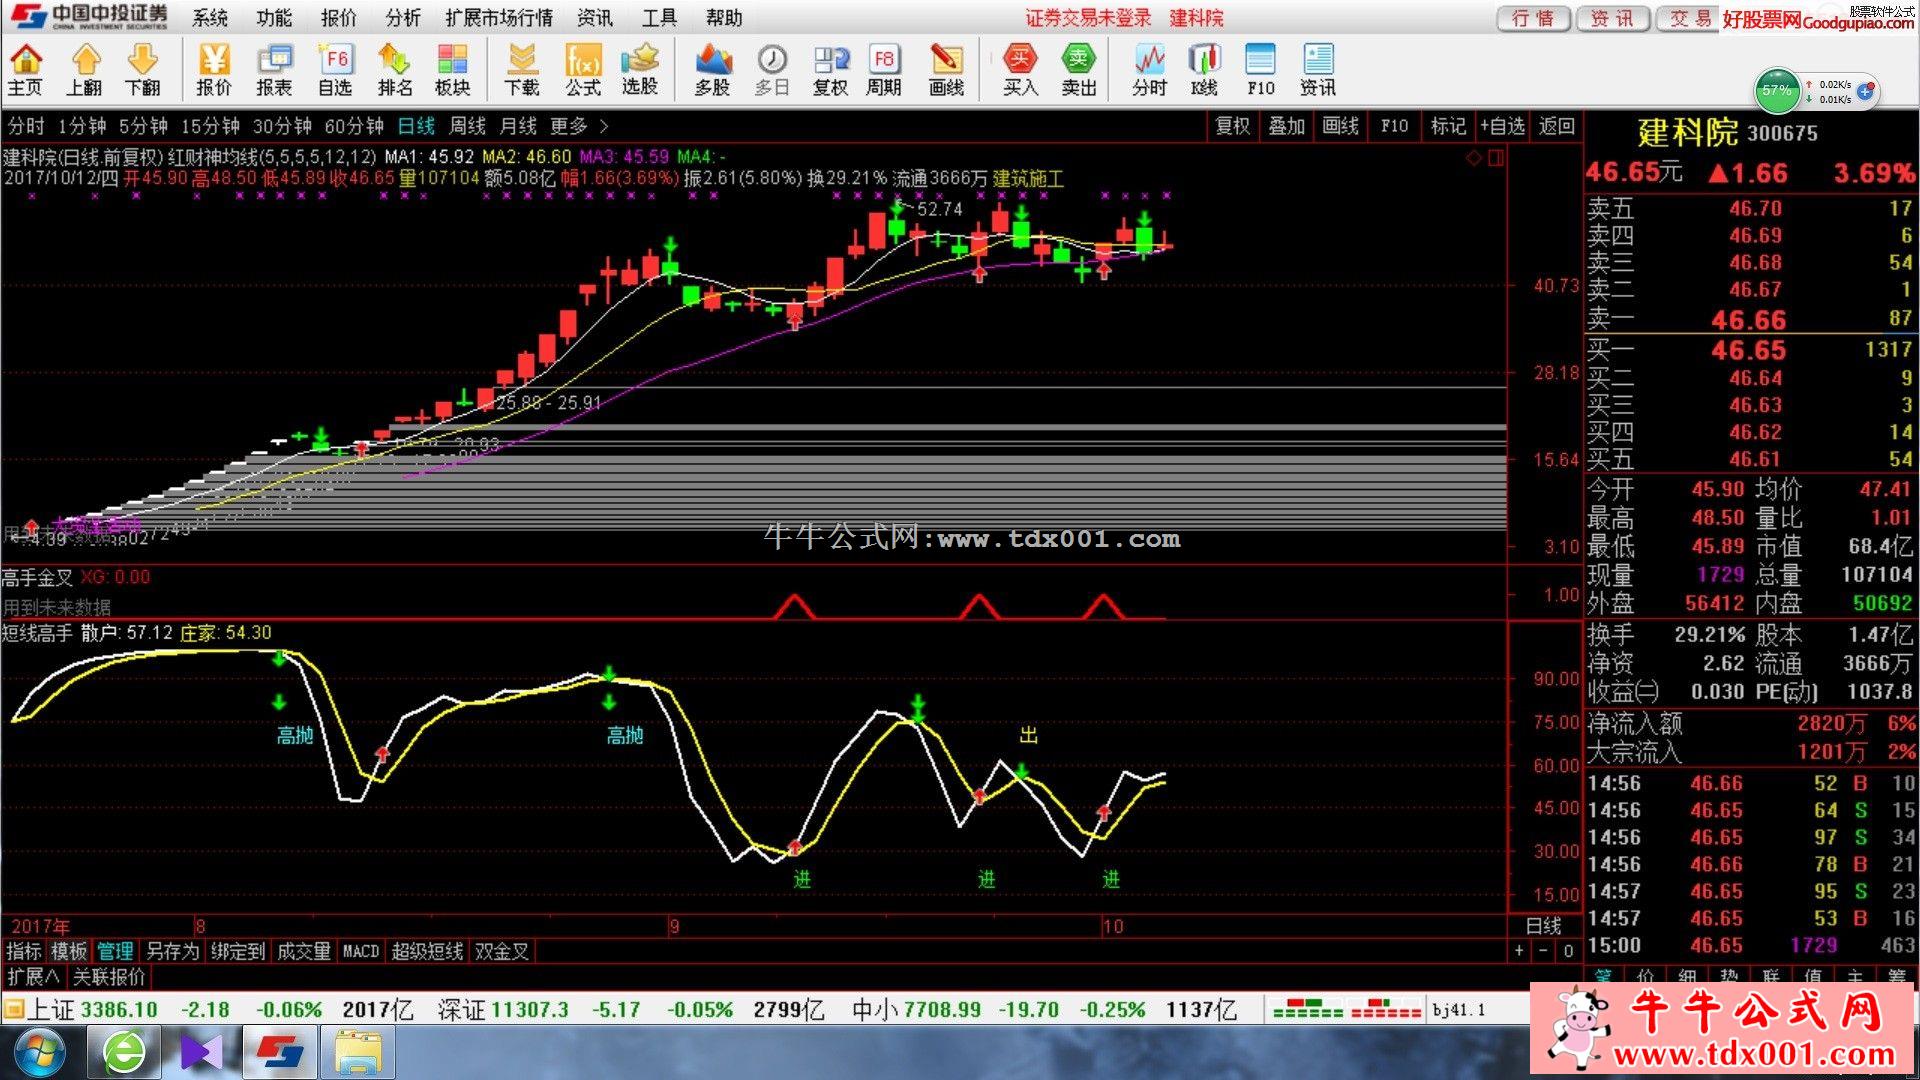This screenshot has height=1080, width=1920.
Task: Switch to the 月线 monthly period tab
Action: click(518, 126)
